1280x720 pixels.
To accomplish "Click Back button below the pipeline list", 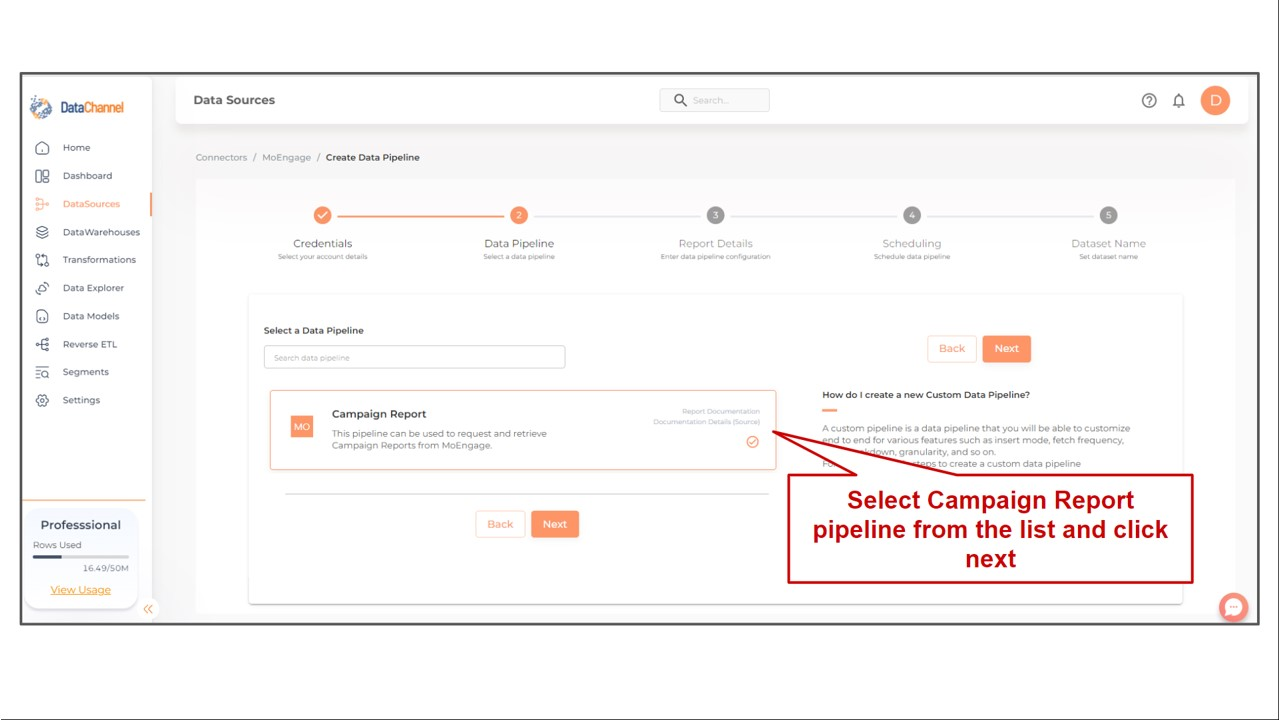I will 500,524.
